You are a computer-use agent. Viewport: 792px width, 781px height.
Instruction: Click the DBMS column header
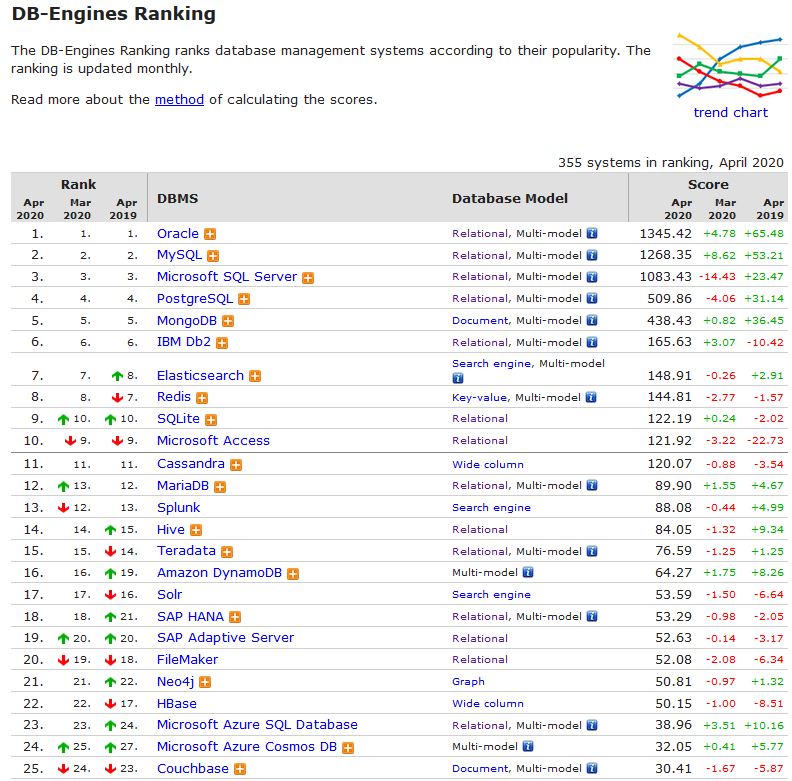coord(177,199)
